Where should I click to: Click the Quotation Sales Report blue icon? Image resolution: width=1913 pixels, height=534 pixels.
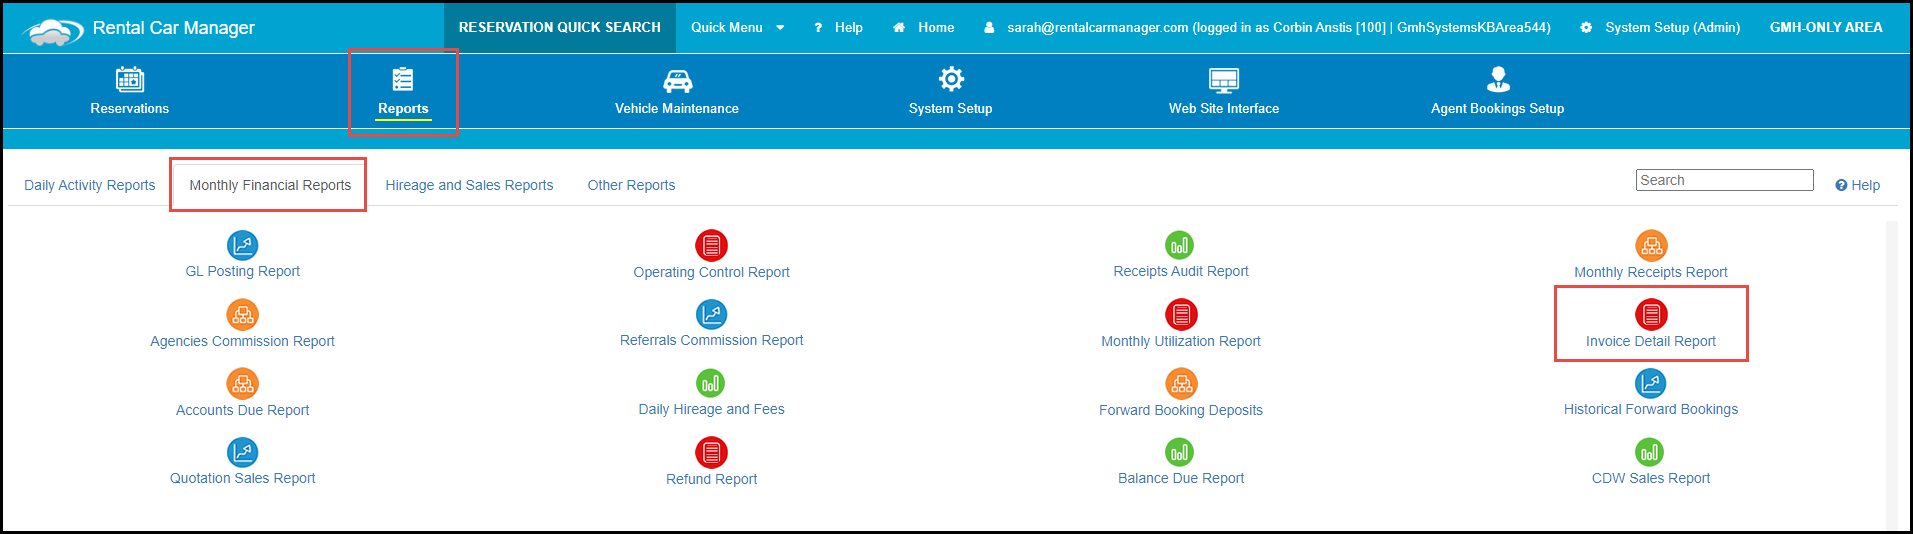pyautogui.click(x=242, y=452)
